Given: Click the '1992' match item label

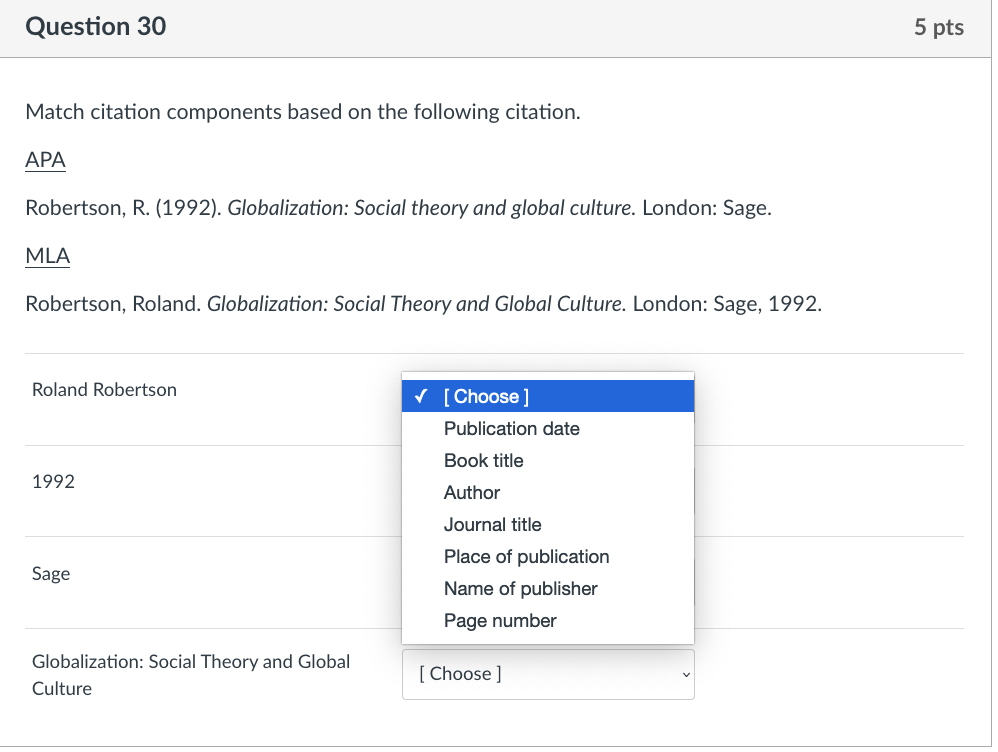Looking at the screenshot, I should tap(53, 482).
